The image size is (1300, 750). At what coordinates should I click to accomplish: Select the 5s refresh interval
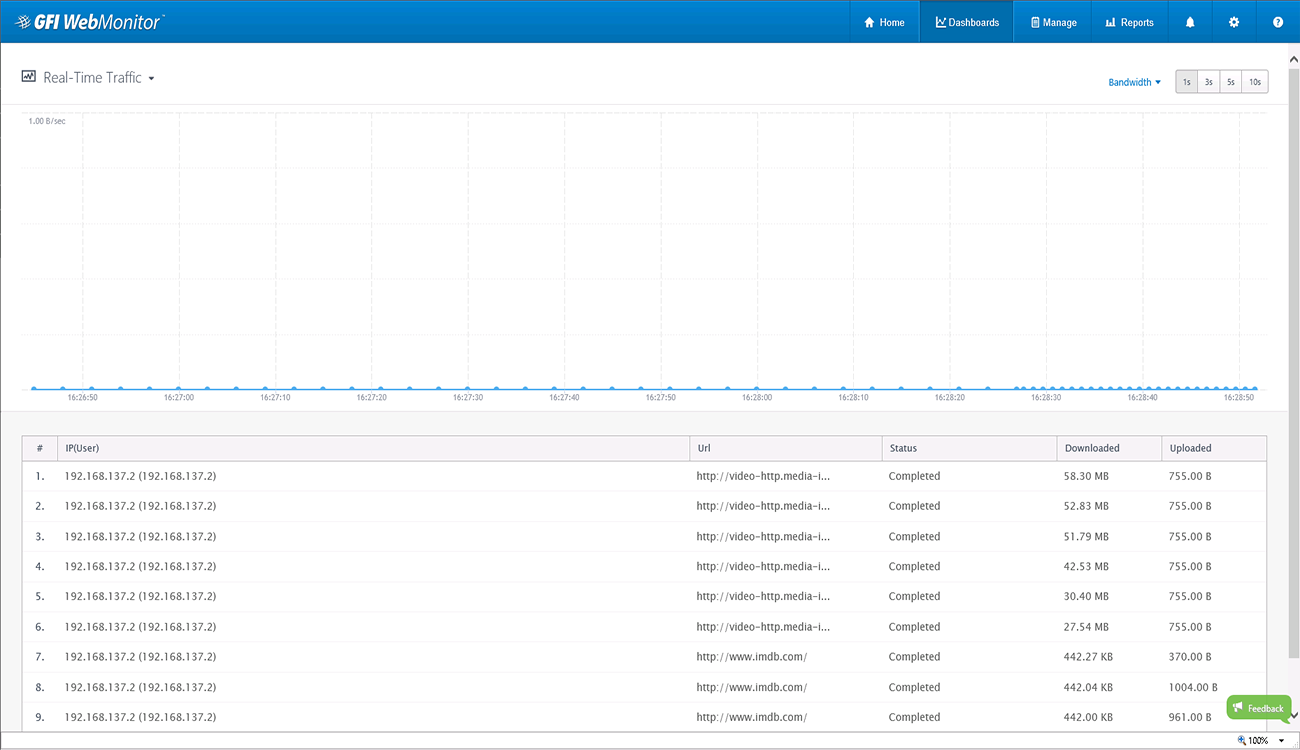tap(1231, 82)
